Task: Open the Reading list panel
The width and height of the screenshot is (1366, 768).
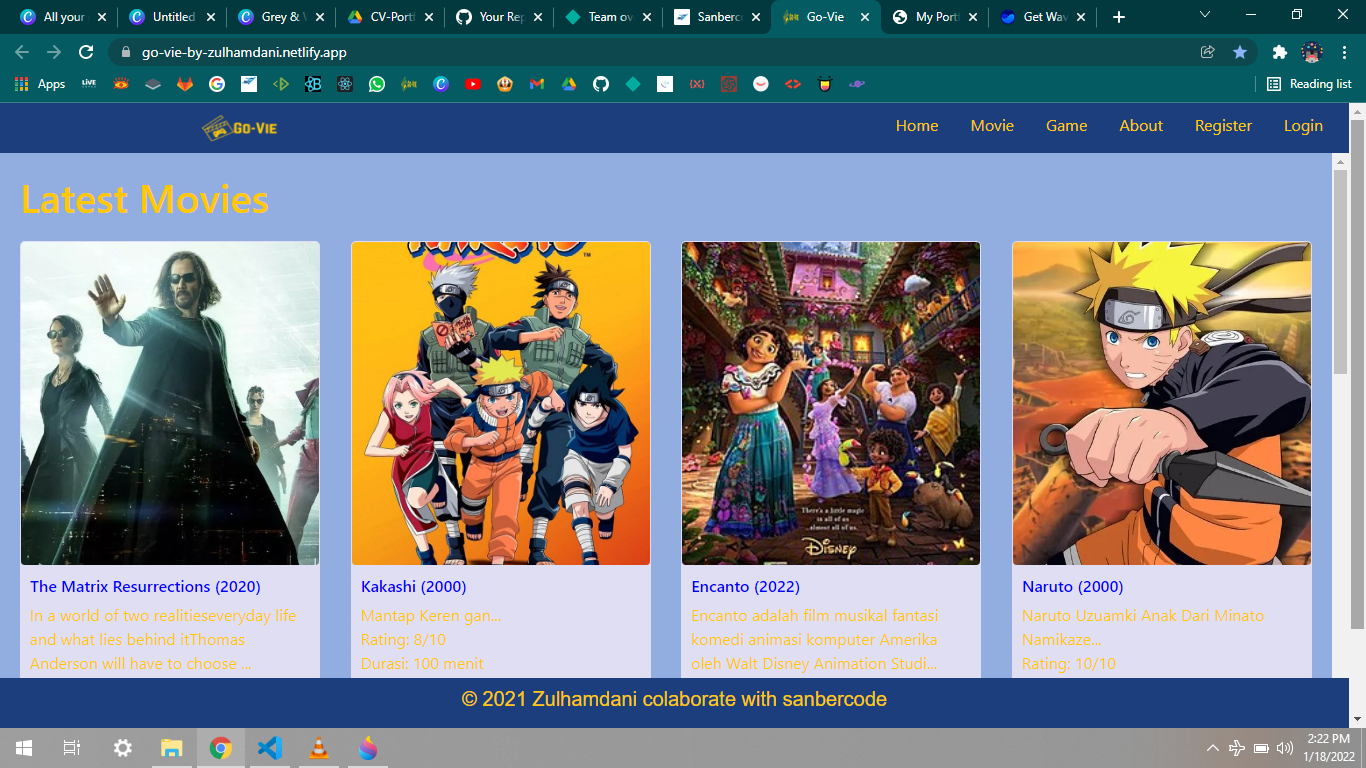Action: pyautogui.click(x=1309, y=84)
